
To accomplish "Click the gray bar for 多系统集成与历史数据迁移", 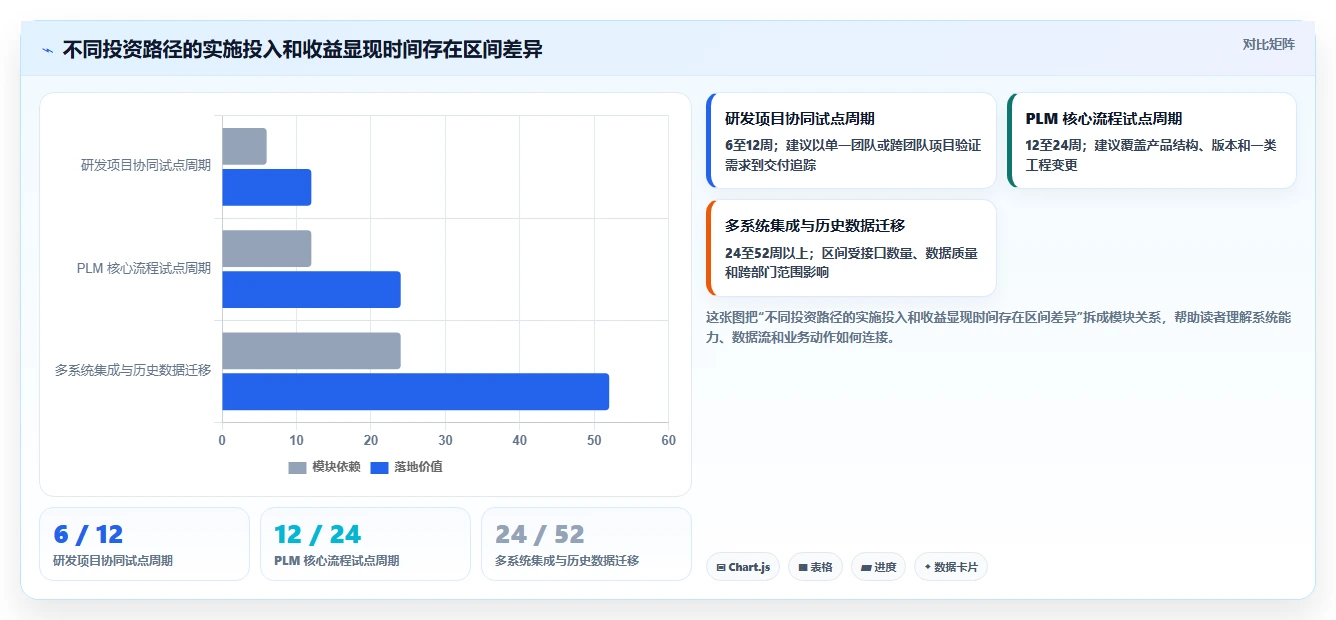I will 311,351.
